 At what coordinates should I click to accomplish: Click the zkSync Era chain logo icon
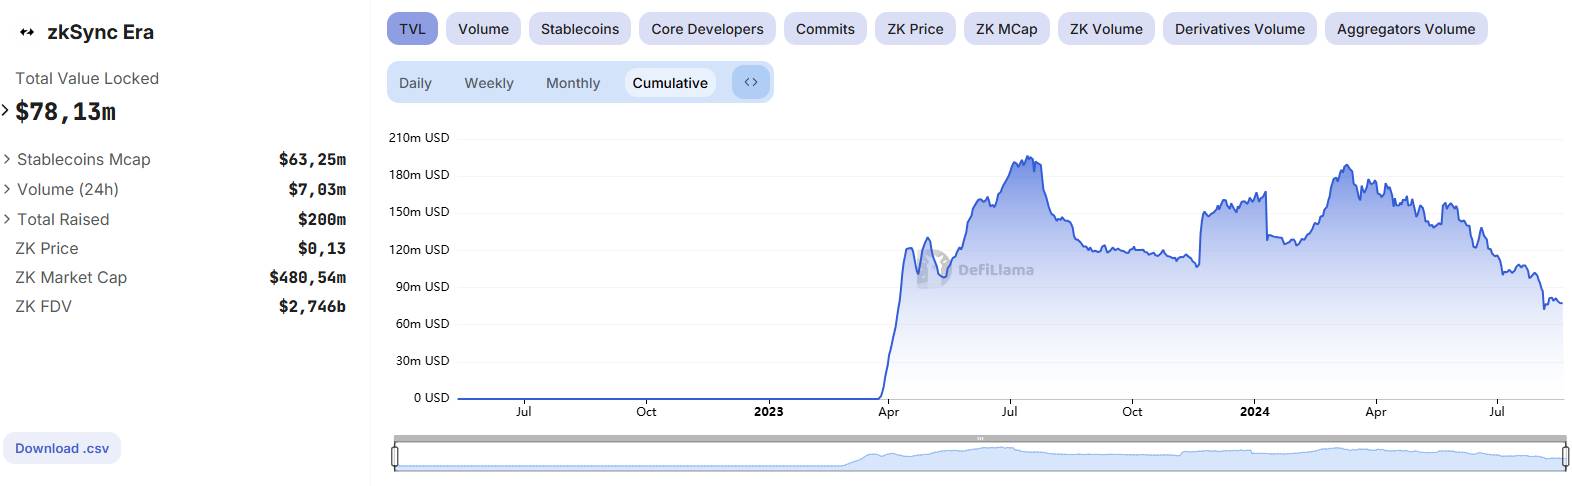tap(27, 32)
